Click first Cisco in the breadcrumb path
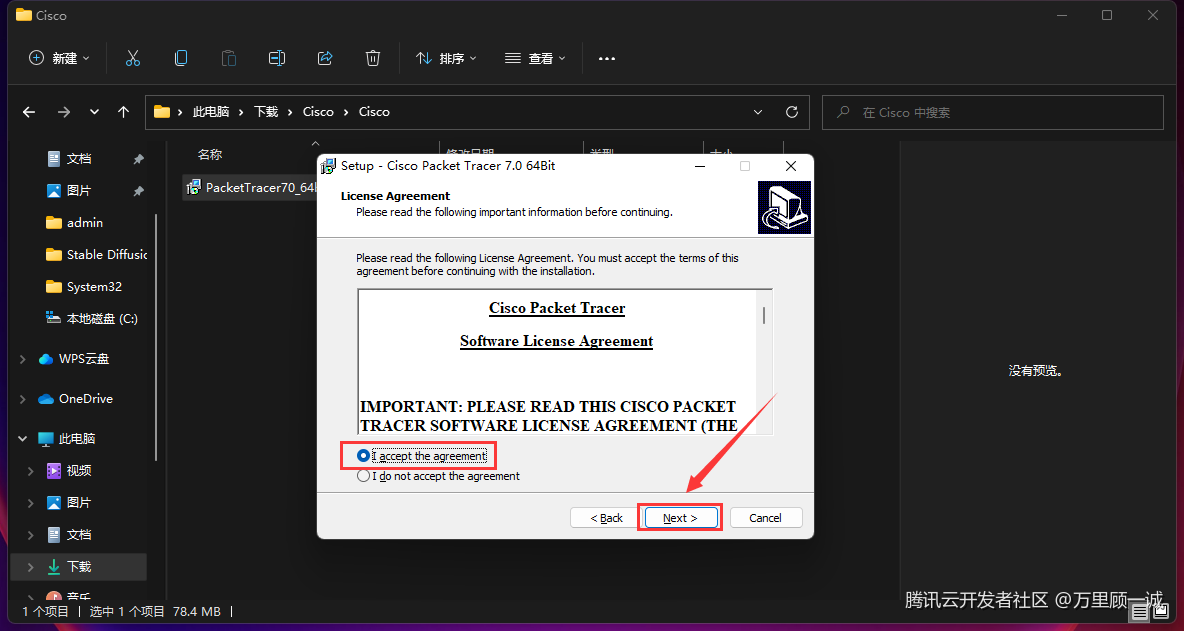The width and height of the screenshot is (1184, 631). click(318, 112)
